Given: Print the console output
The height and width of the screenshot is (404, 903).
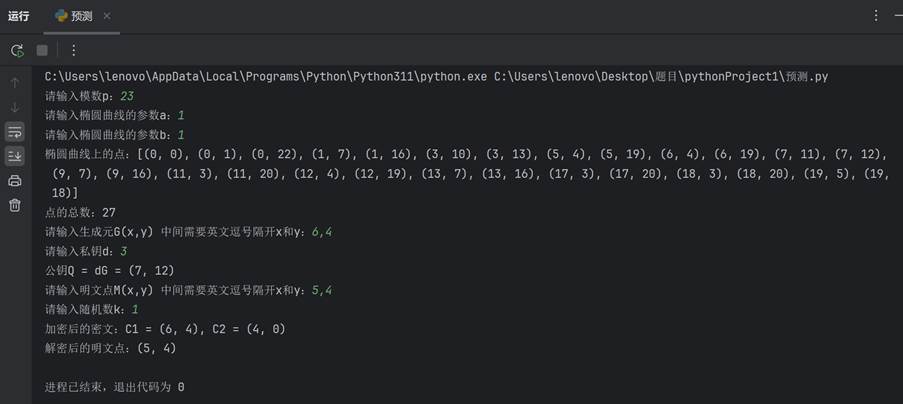Looking at the screenshot, I should pos(15,181).
